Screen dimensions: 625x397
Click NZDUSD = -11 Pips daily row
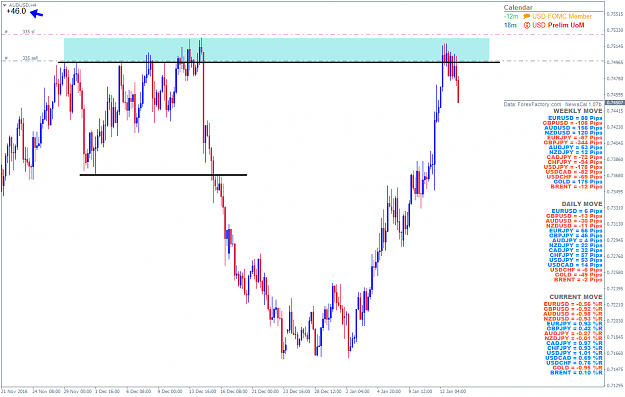click(574, 226)
